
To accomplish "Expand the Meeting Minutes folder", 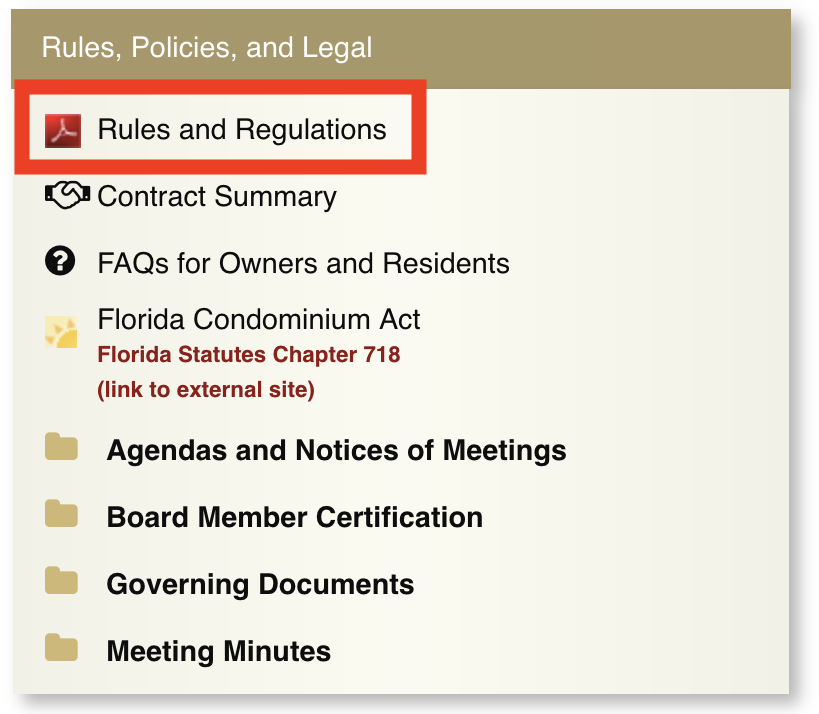I will pos(218,652).
